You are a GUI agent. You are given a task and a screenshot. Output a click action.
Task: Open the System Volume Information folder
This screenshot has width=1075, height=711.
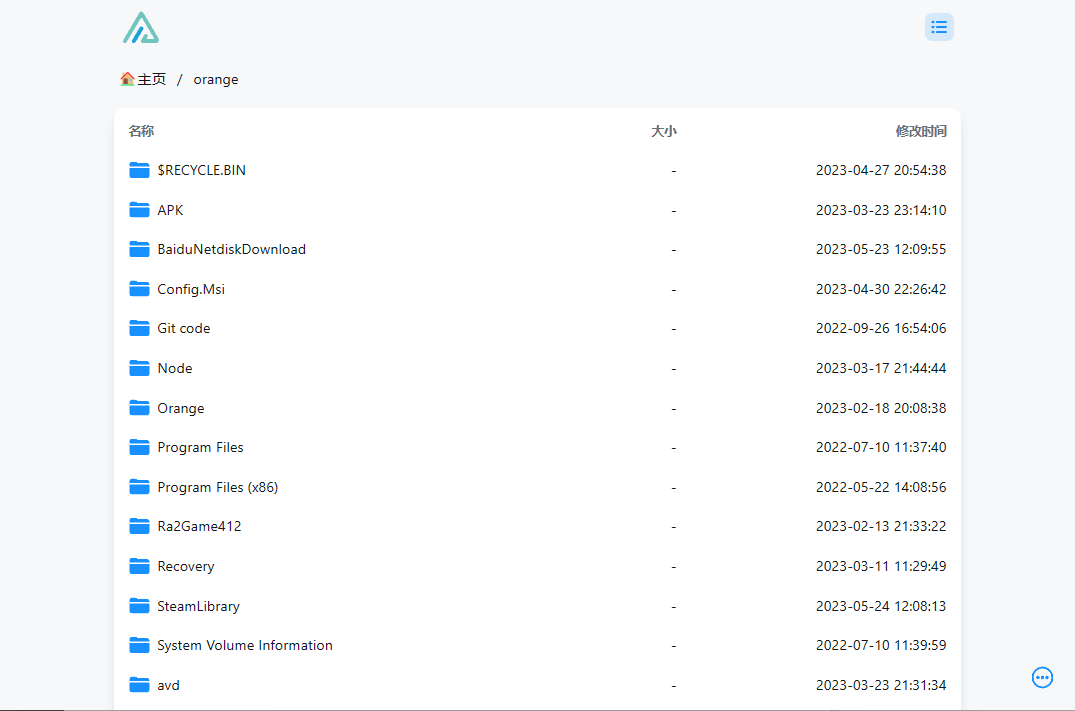(244, 645)
